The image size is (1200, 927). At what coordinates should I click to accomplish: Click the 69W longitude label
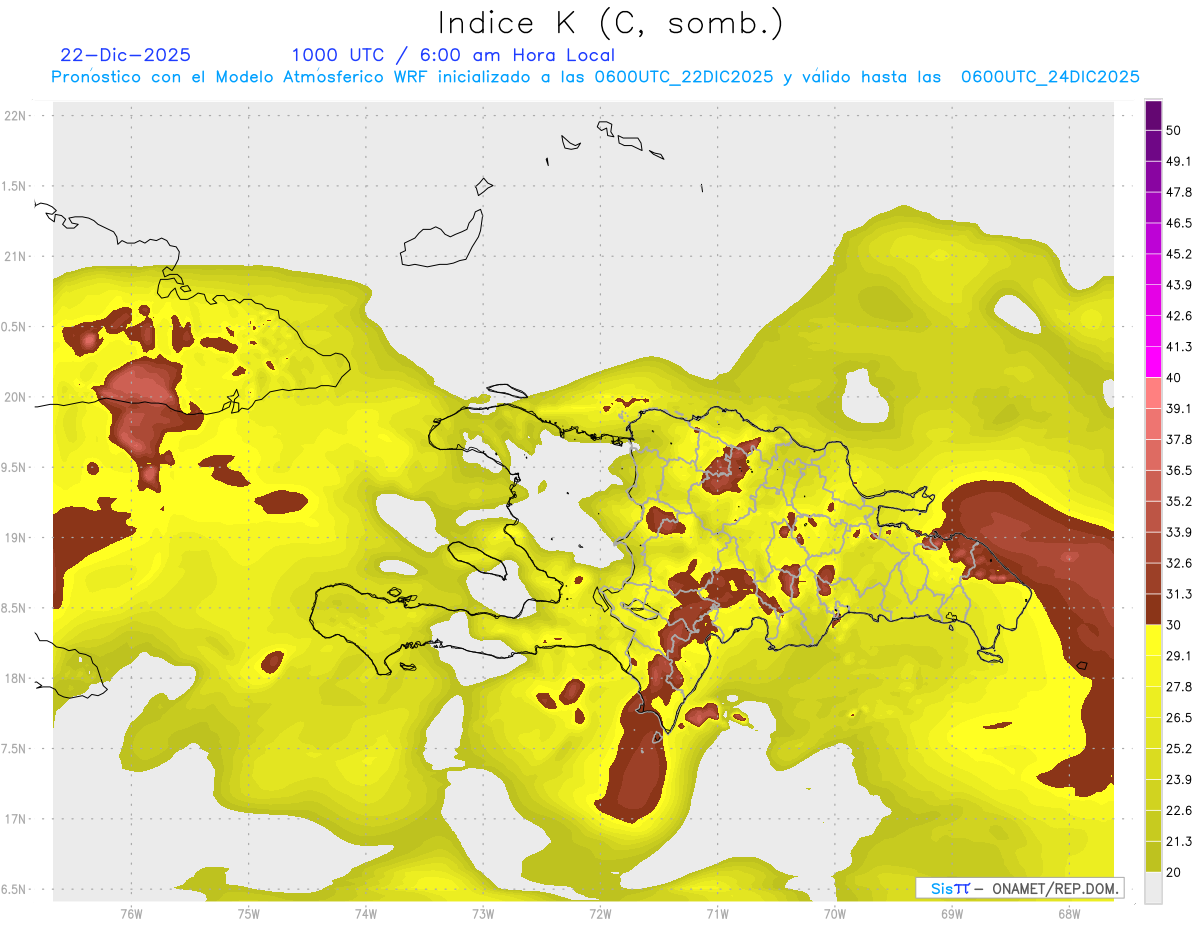(x=952, y=914)
